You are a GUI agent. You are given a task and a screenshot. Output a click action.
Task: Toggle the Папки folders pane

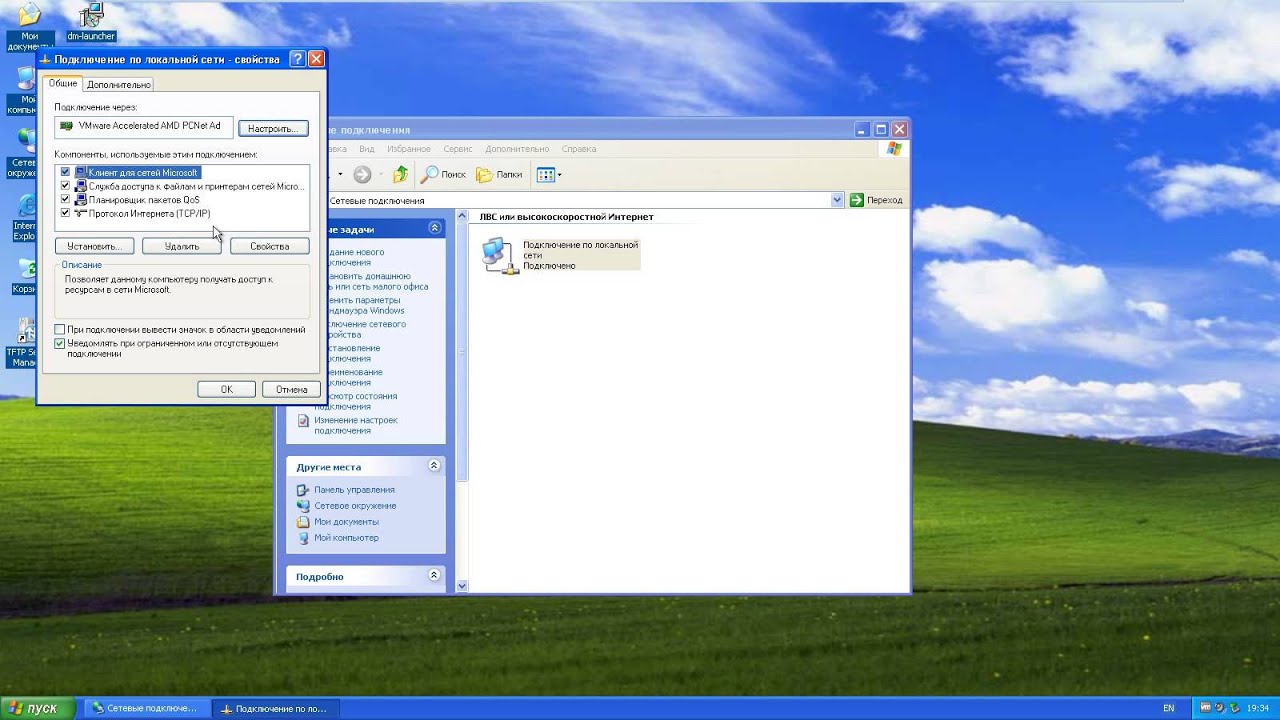(x=499, y=174)
